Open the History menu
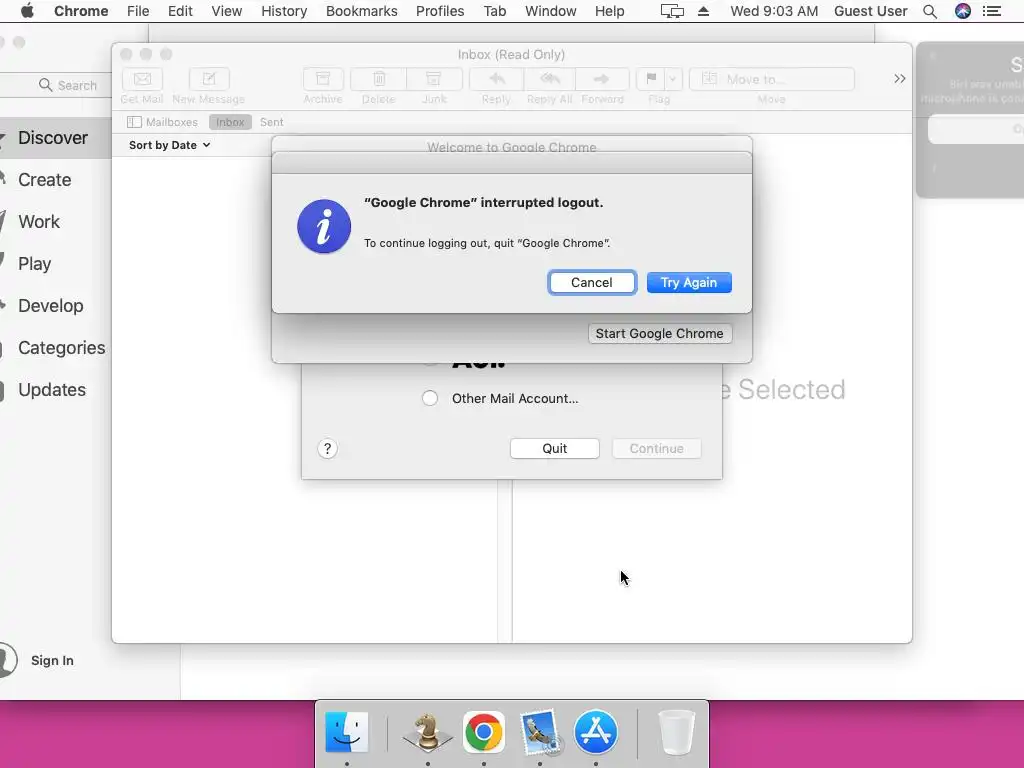The height and width of the screenshot is (768, 1024). click(x=284, y=11)
